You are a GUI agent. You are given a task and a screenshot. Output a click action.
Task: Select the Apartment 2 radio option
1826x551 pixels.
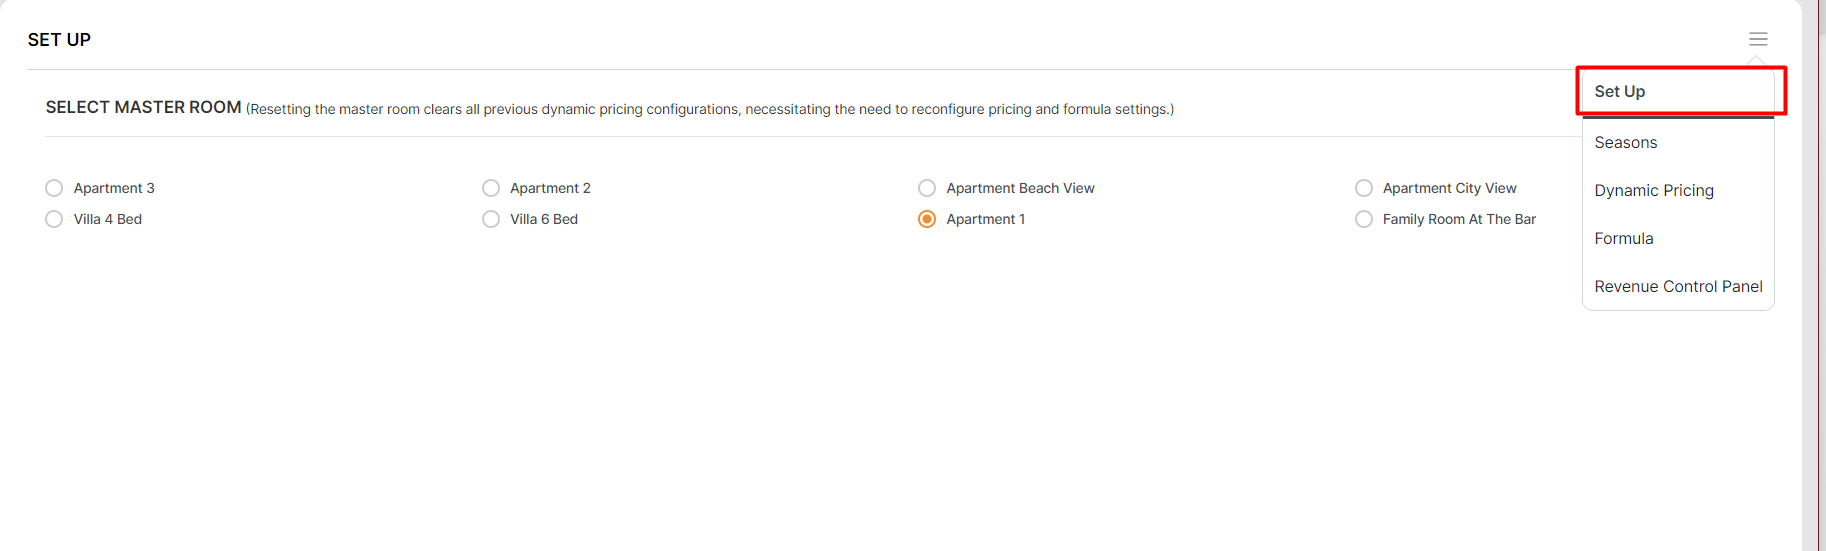click(x=491, y=188)
